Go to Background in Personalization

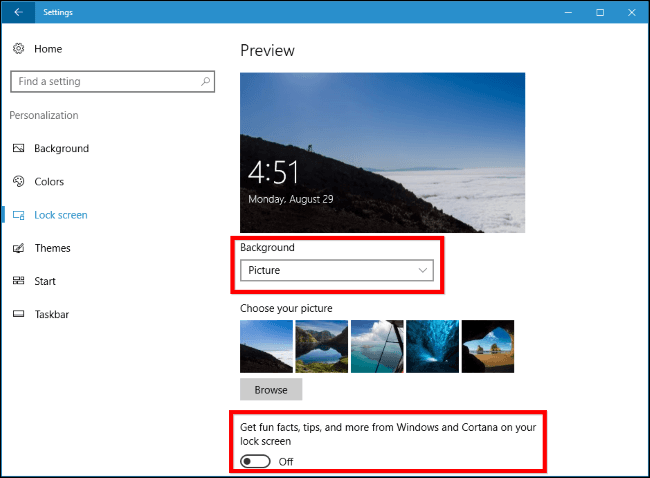(x=61, y=148)
